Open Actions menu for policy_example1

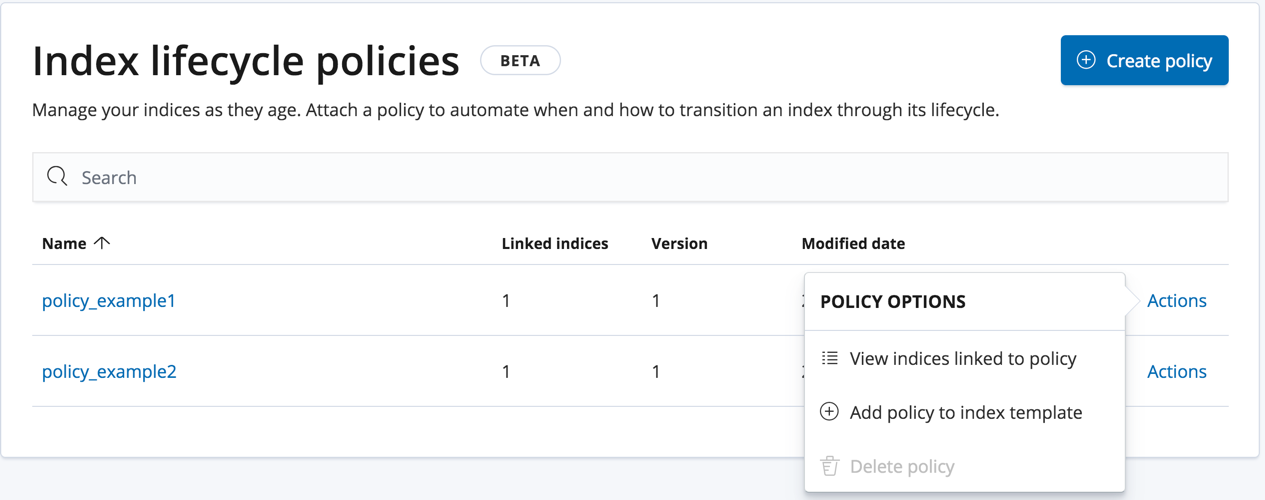[1176, 300]
